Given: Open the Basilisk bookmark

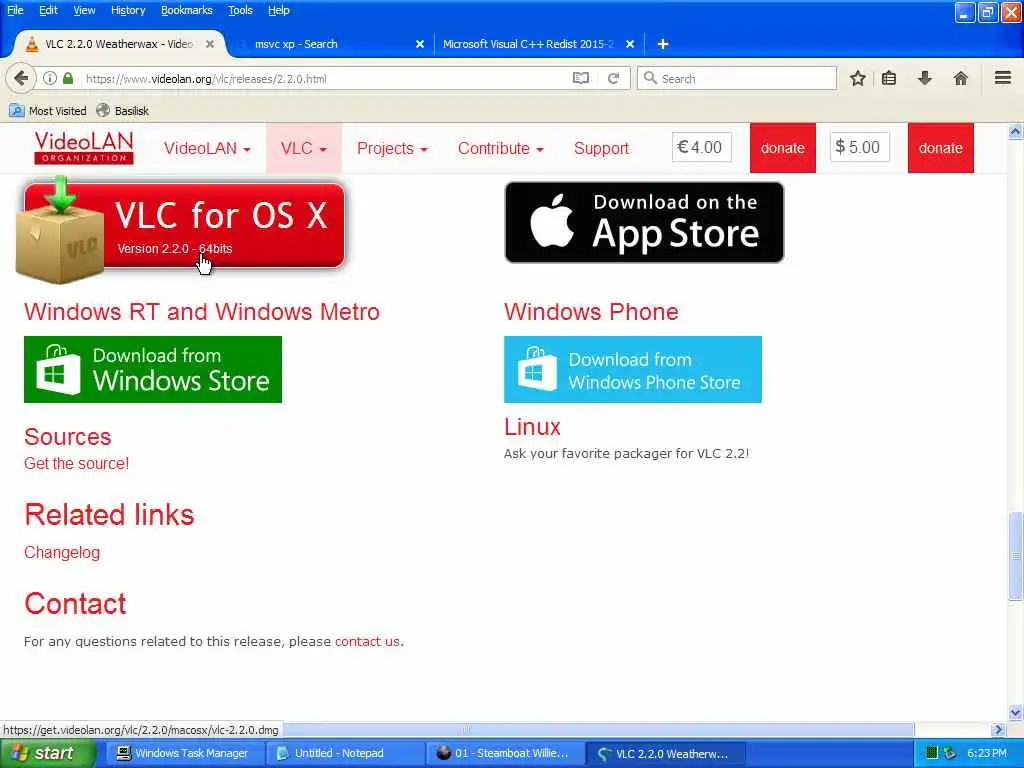Looking at the screenshot, I should click(x=123, y=111).
